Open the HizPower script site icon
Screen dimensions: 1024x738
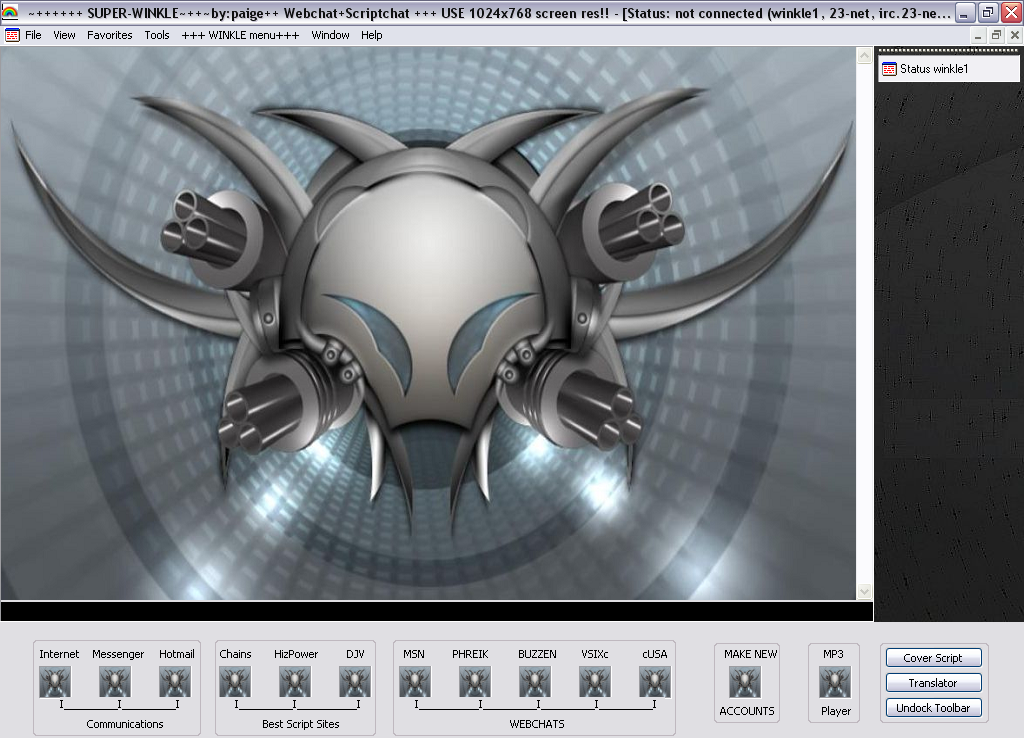point(295,682)
